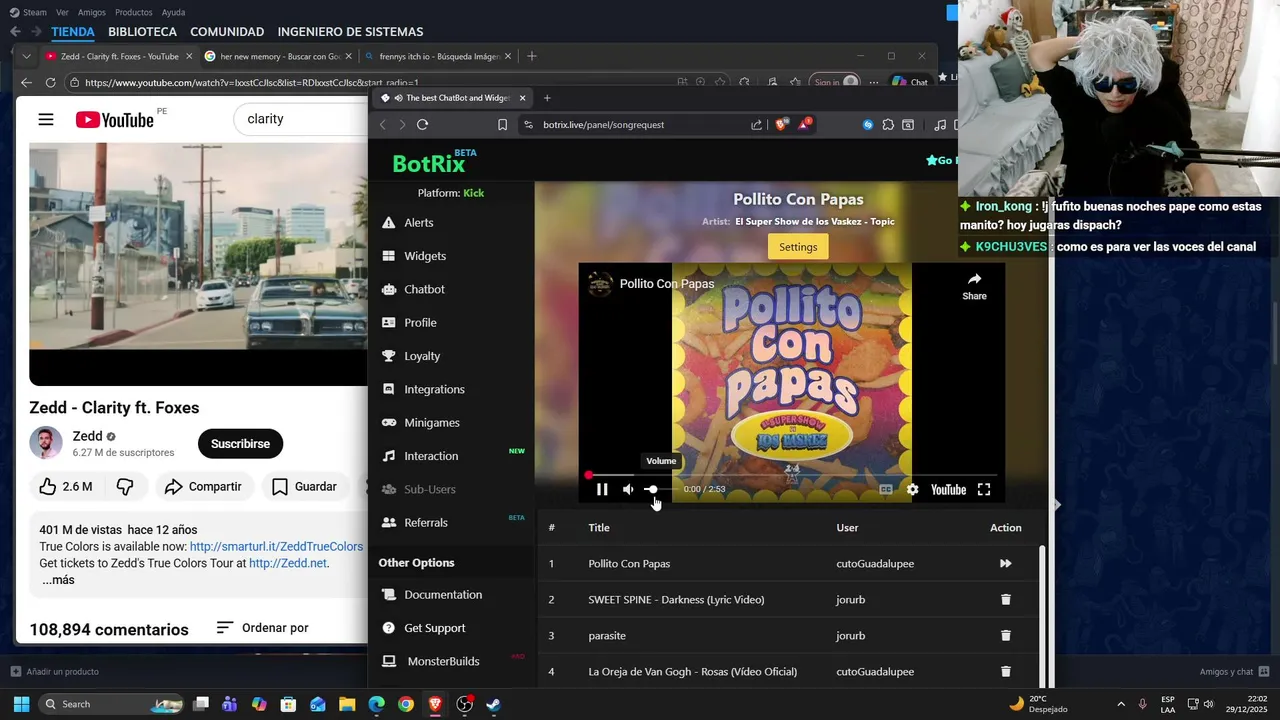The height and width of the screenshot is (720, 1280).
Task: Open Brave Rewards triangle icon
Action: tap(803, 125)
